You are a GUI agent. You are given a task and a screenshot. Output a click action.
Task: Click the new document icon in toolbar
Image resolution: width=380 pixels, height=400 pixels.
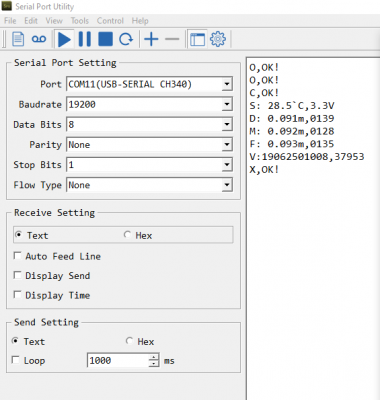18,39
